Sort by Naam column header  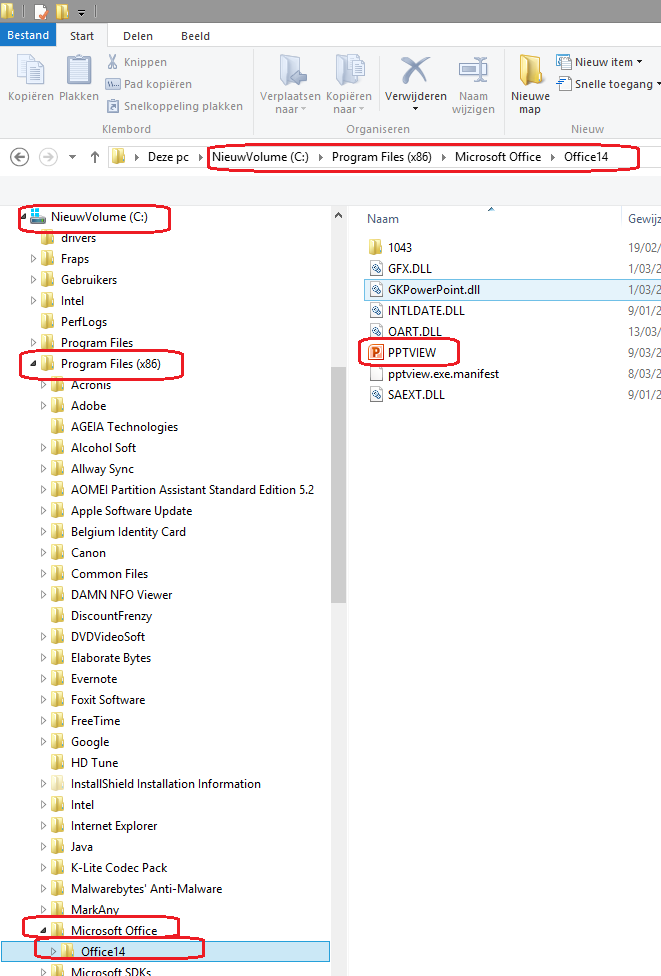point(383,219)
